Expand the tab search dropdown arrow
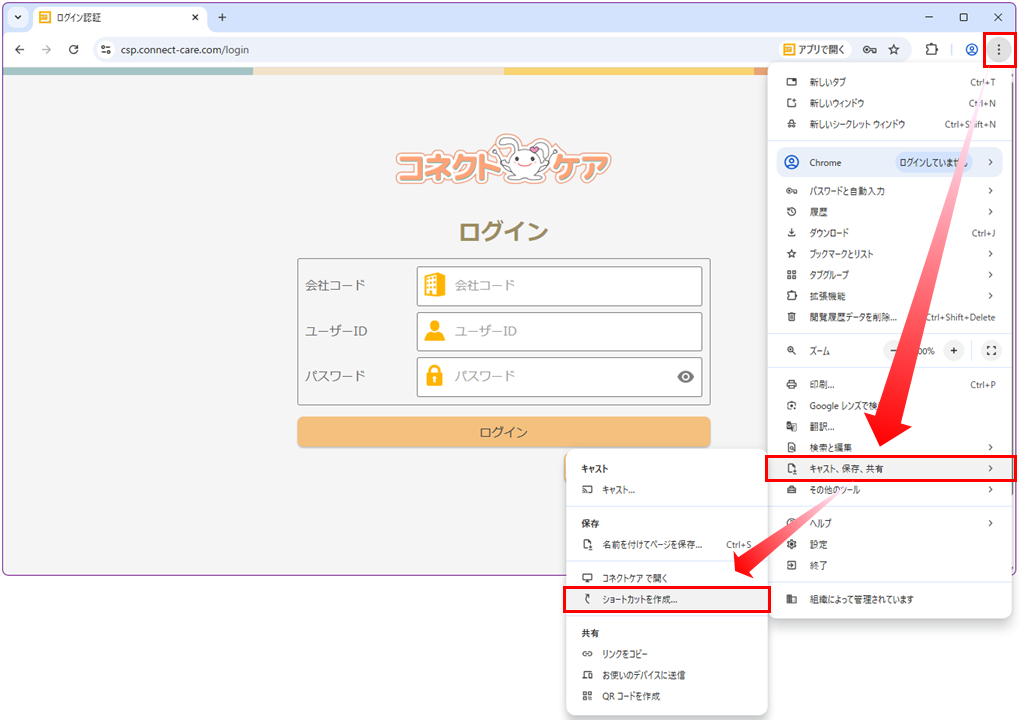The width and height of the screenshot is (1020, 720). pyautogui.click(x=18, y=17)
